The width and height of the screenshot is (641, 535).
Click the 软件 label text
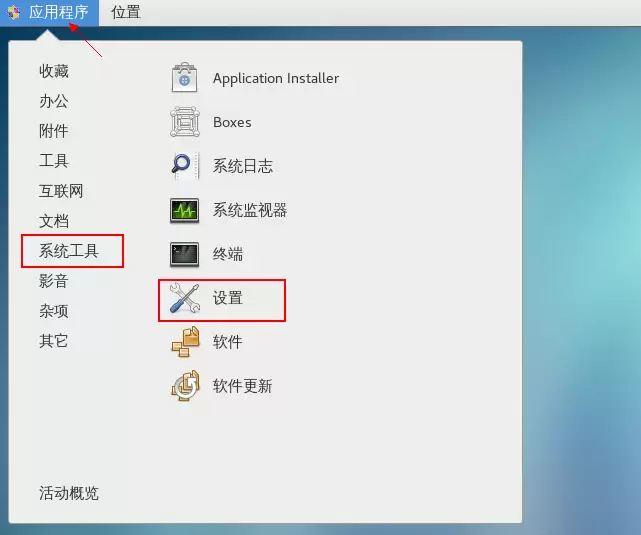pyautogui.click(x=228, y=342)
